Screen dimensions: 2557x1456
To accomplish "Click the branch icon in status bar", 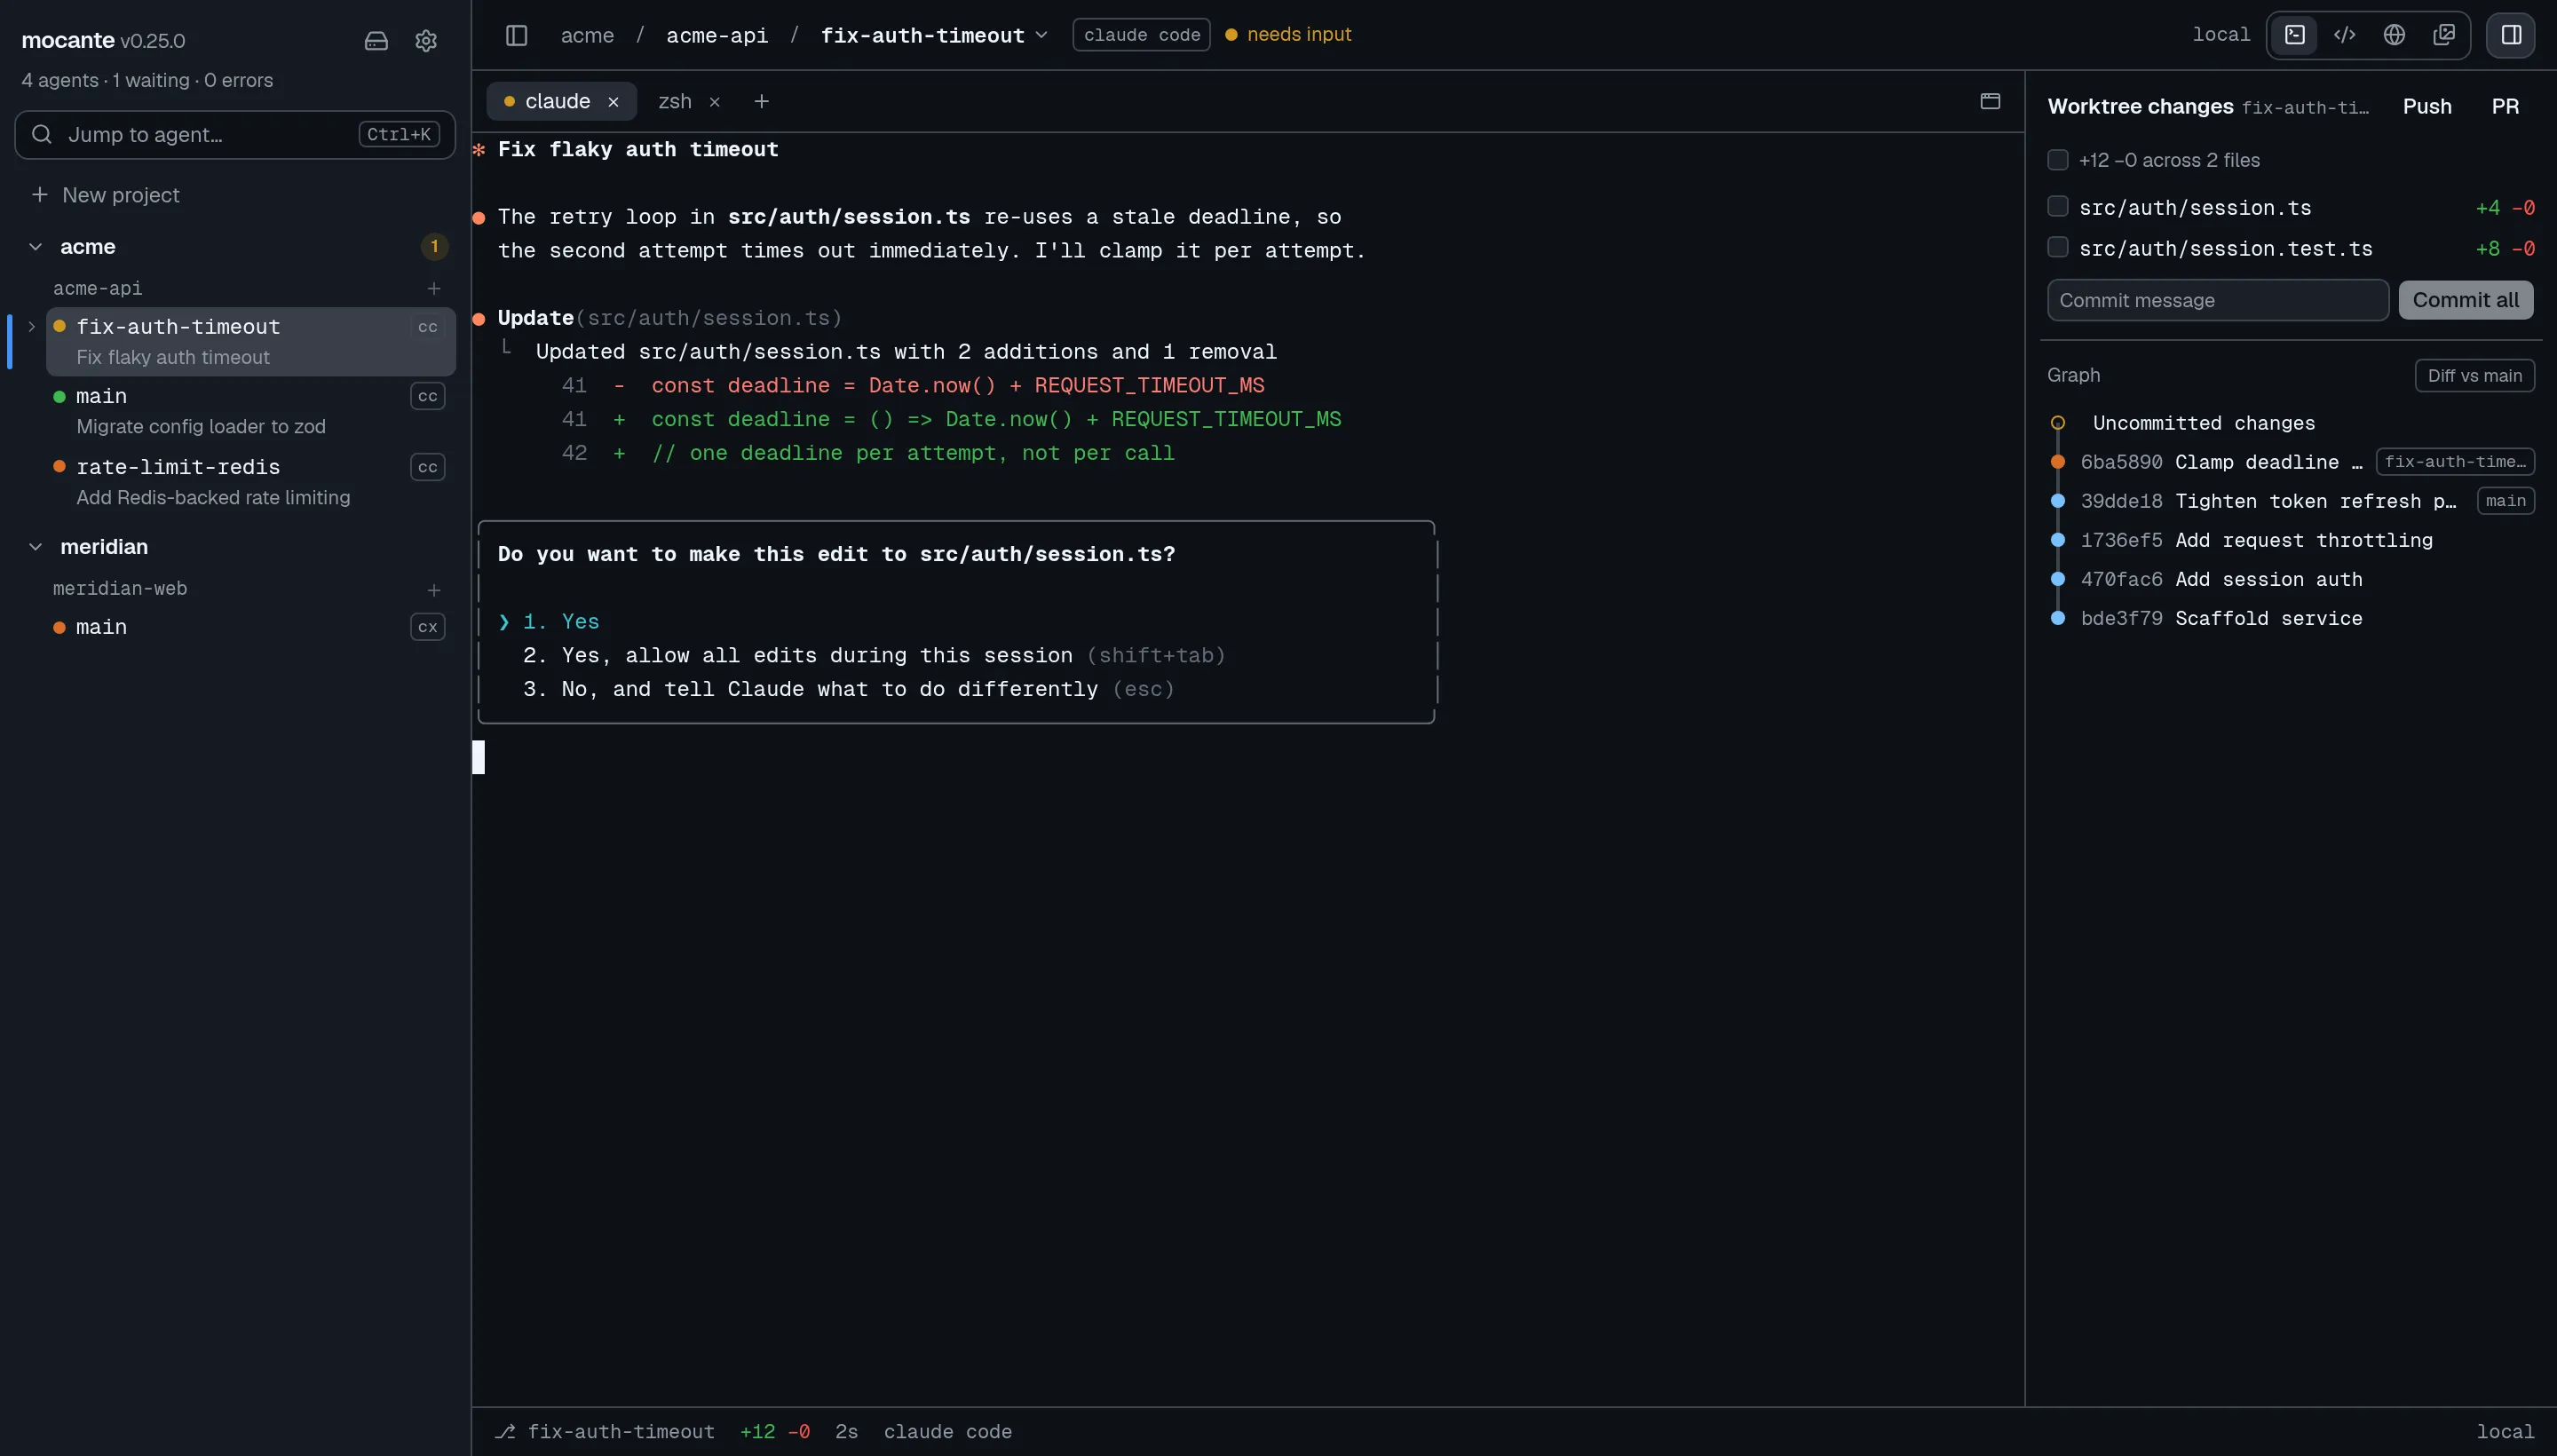I will [505, 1432].
